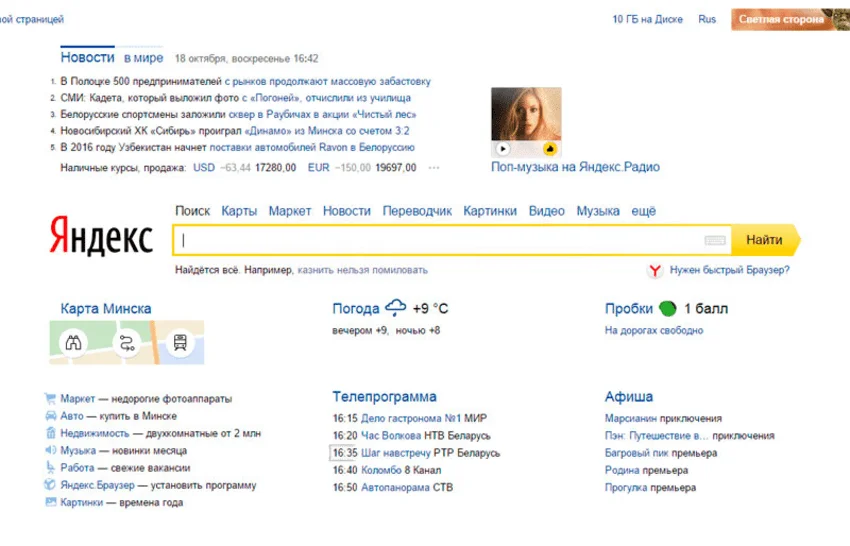Select the 'Картинки' search tab
850x546 pixels.
490,211
